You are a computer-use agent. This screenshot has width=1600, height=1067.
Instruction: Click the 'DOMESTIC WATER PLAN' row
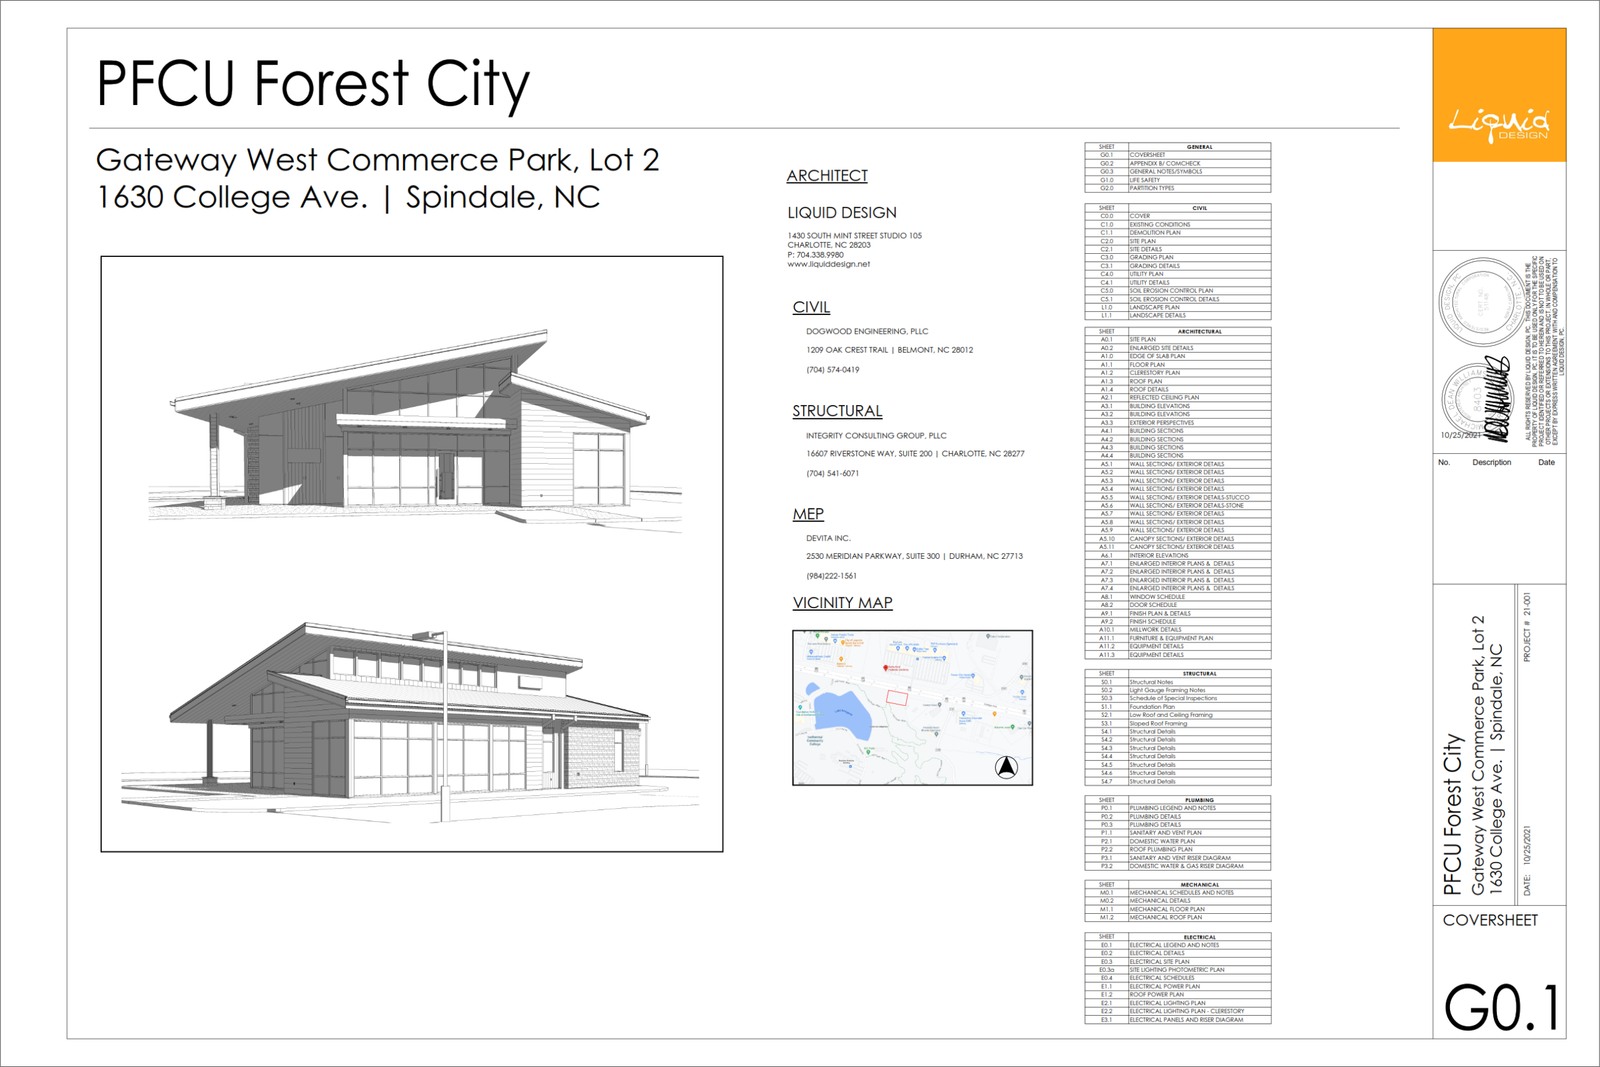pos(1178,841)
